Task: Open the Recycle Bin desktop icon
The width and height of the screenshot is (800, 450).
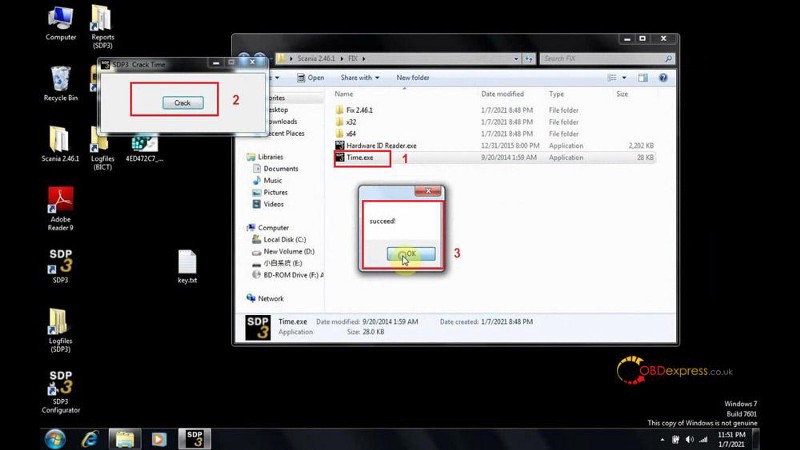Action: (x=61, y=83)
